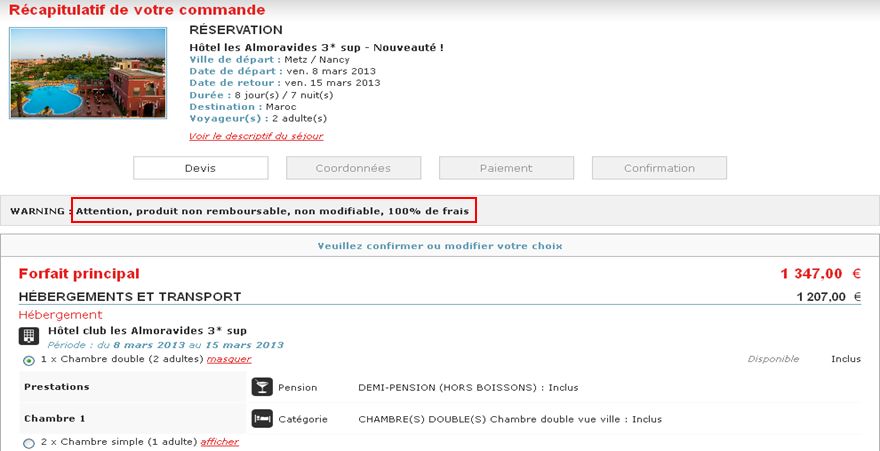Click the cocktail glass Pension icon
The width and height of the screenshot is (880, 451).
click(261, 387)
